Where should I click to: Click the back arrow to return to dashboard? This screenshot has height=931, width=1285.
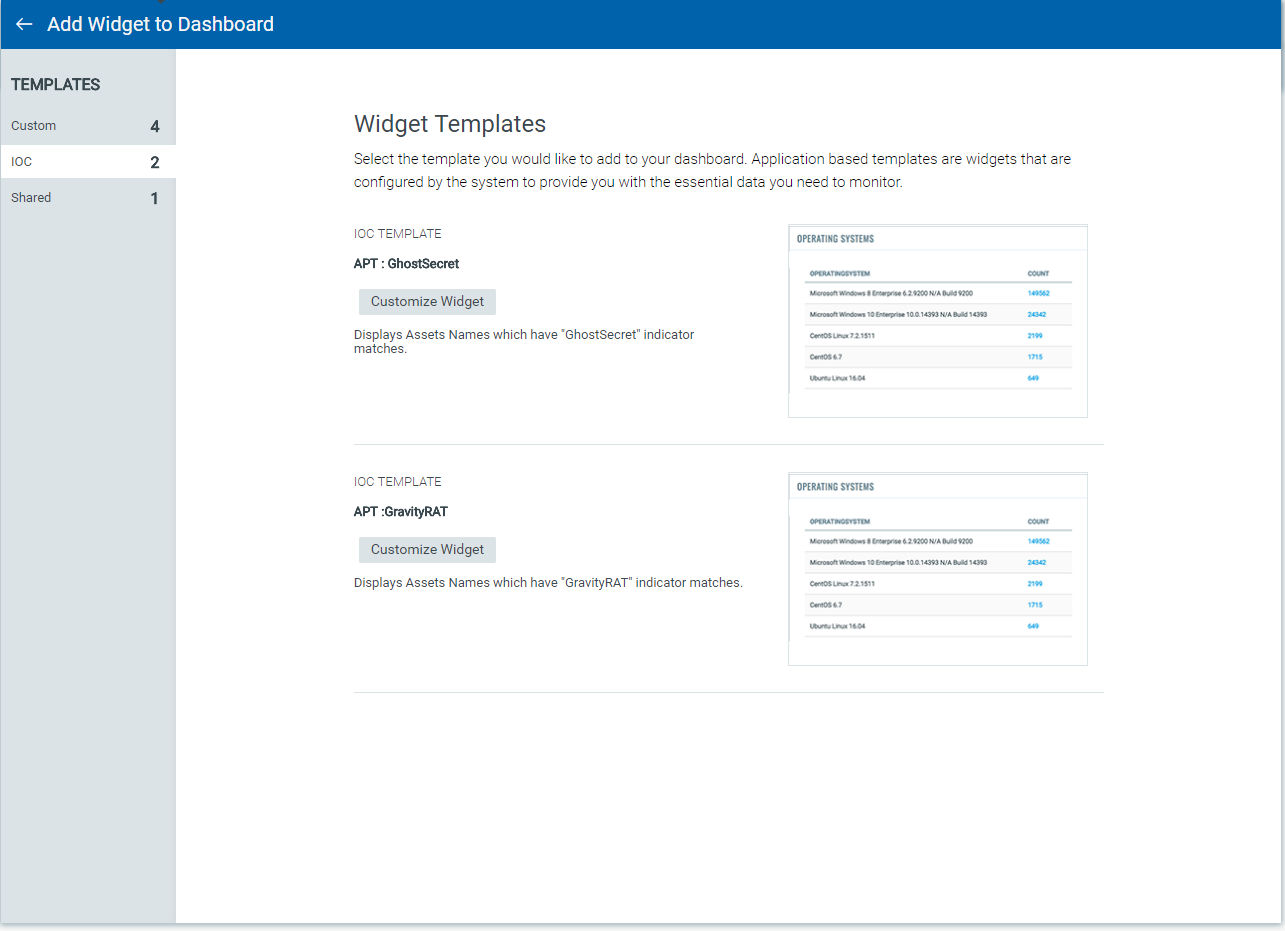click(23, 24)
